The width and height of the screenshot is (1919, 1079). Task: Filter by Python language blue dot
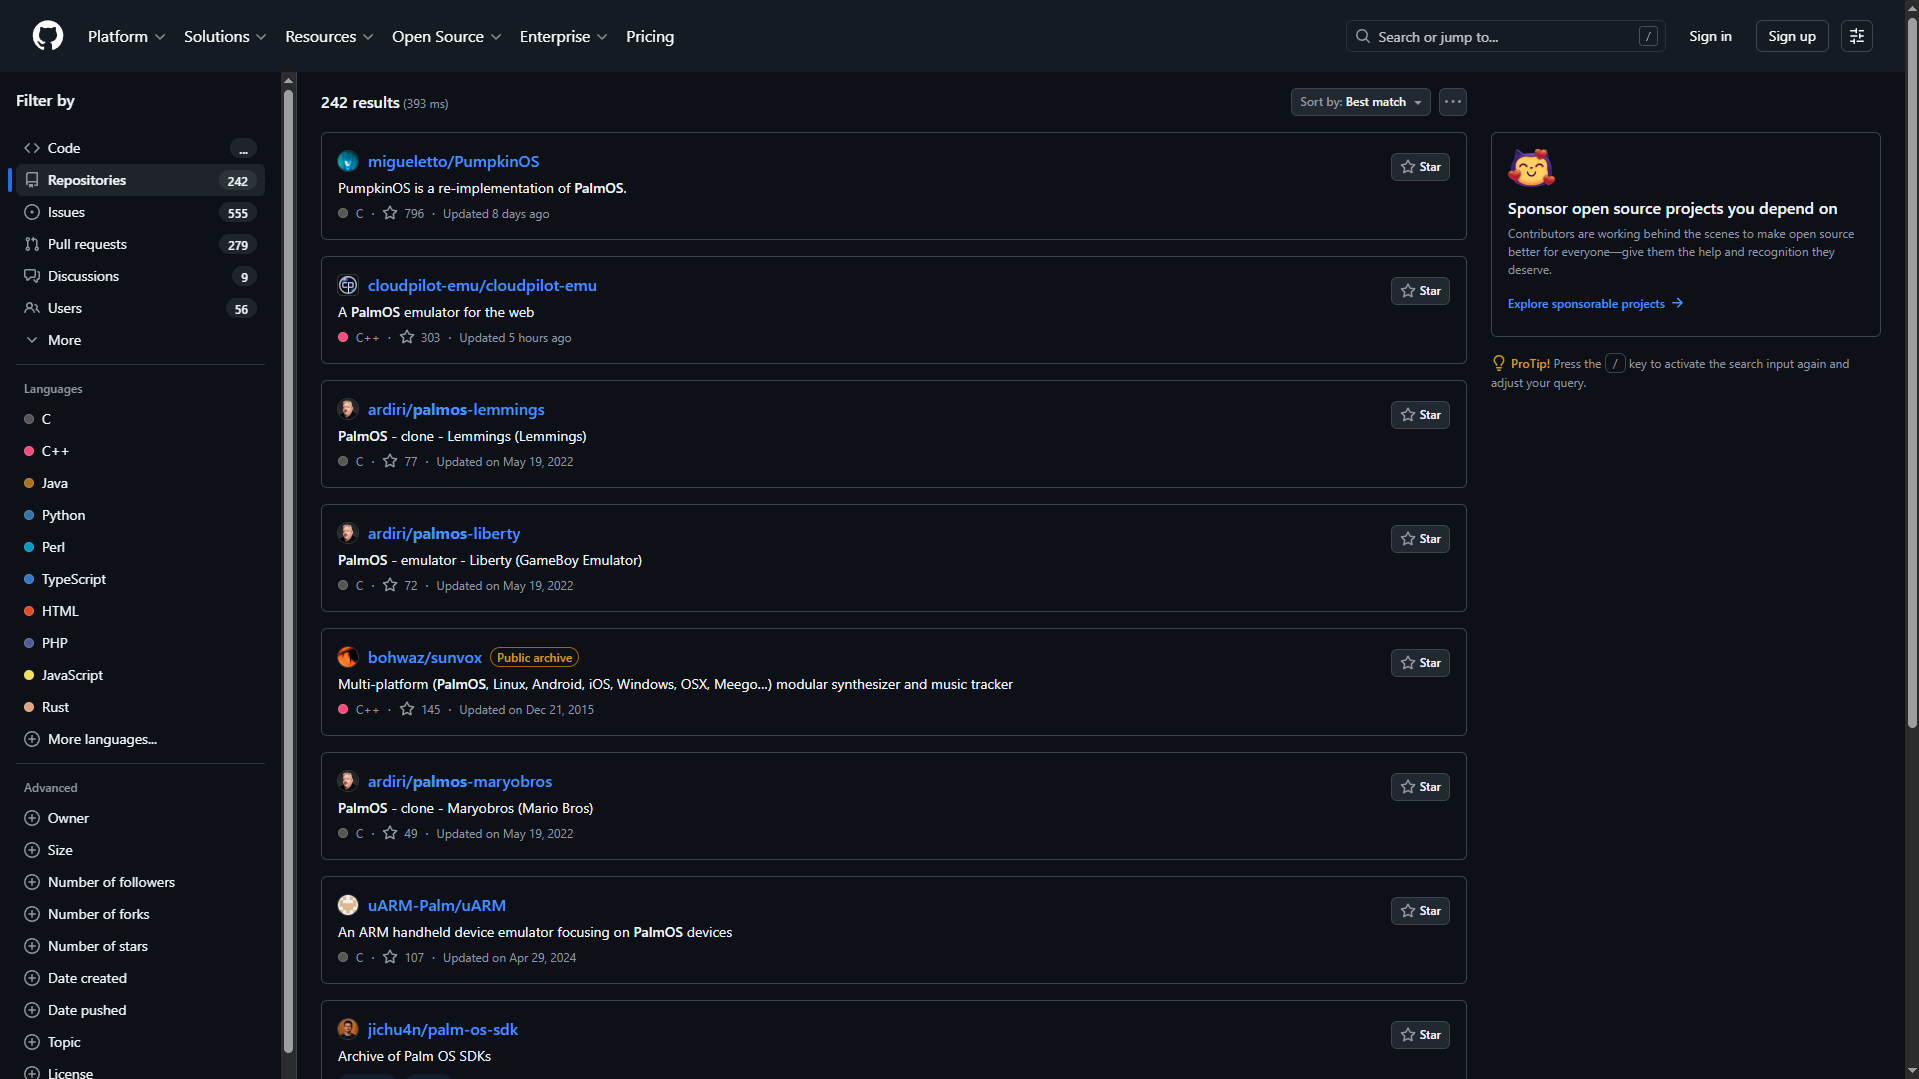[x=29, y=515]
